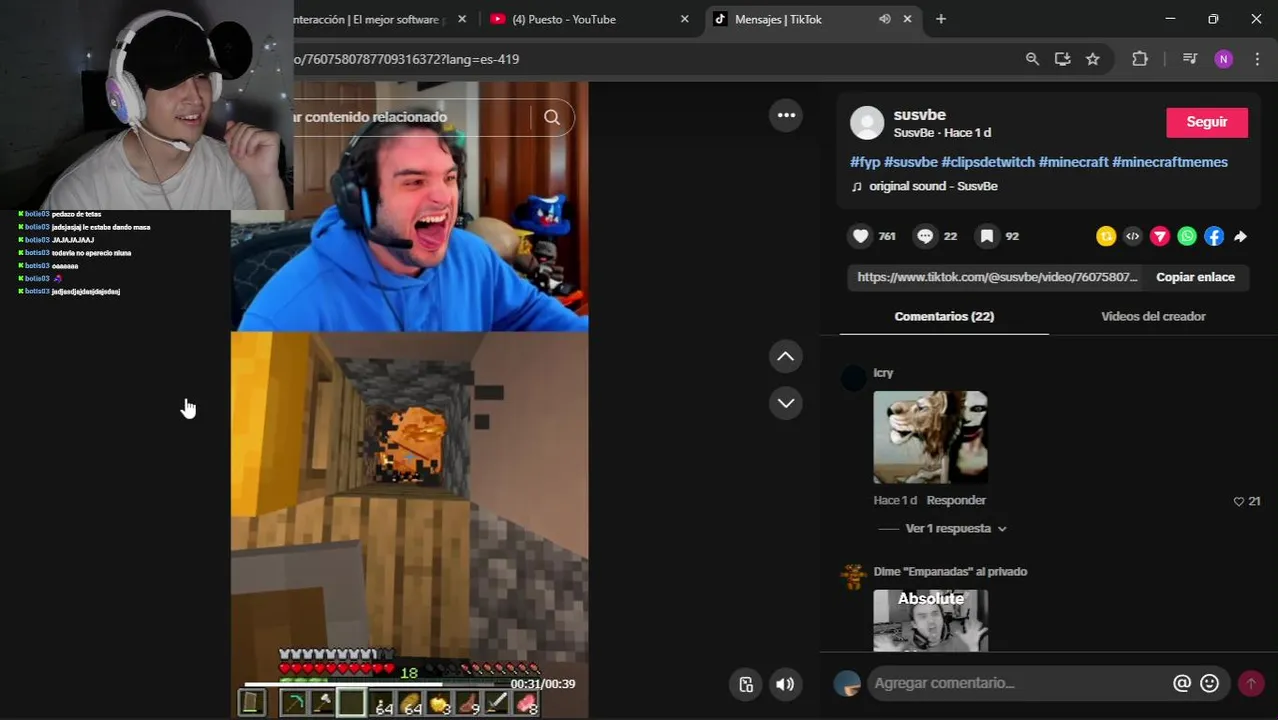The height and width of the screenshot is (720, 1278).
Task: Open Icry's comment image
Action: point(930,437)
